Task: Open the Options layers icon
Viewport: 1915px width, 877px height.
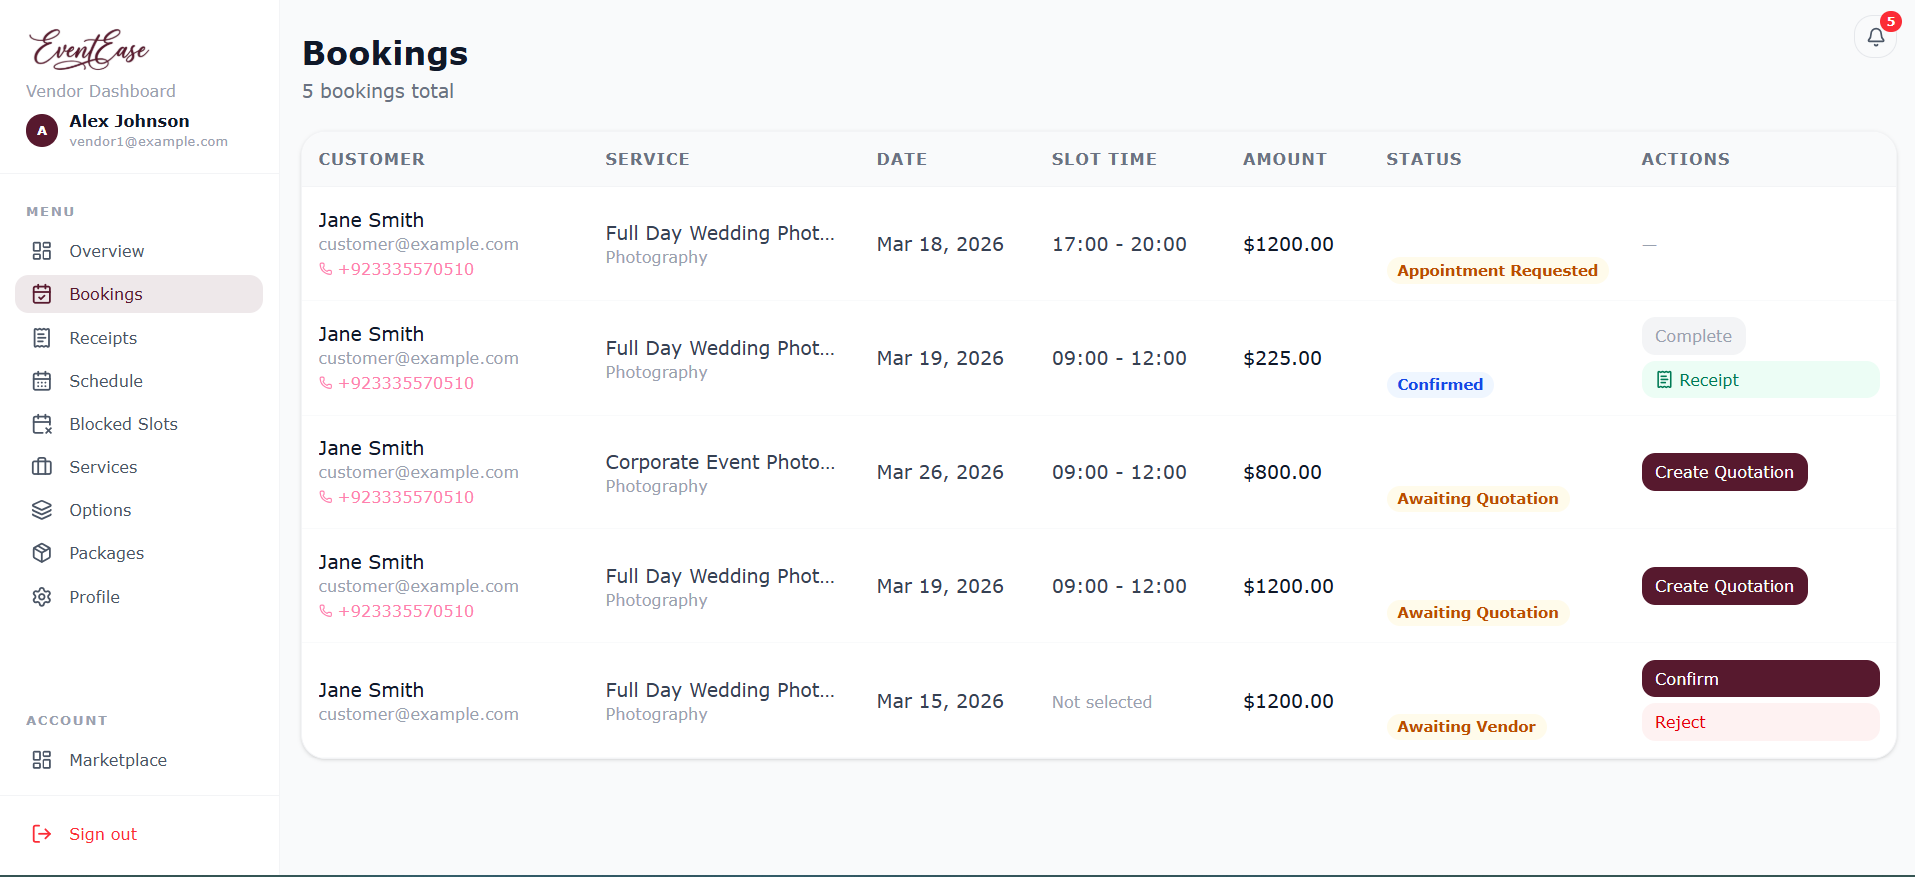Action: [41, 510]
